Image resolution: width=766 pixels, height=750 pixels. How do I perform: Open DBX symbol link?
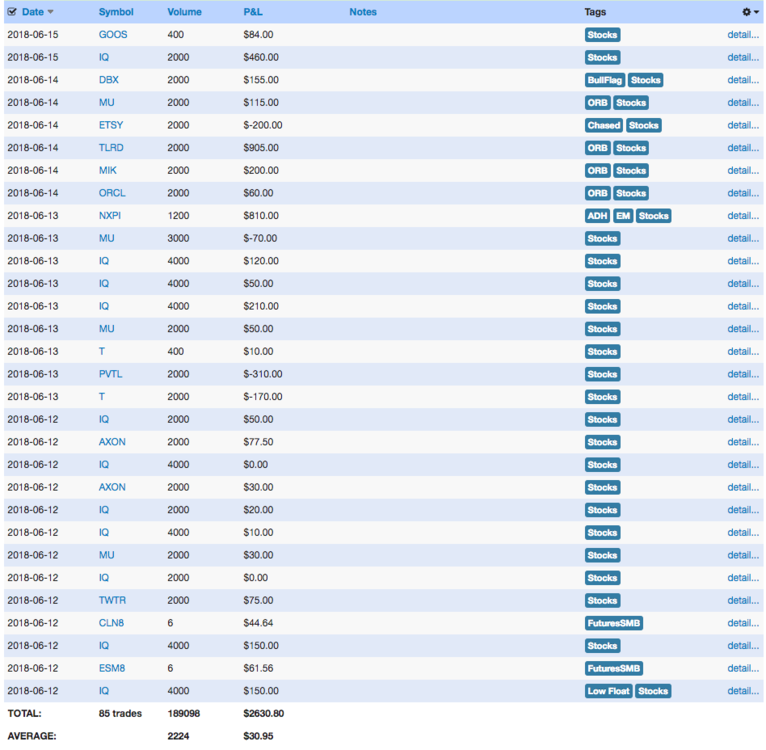(x=108, y=80)
